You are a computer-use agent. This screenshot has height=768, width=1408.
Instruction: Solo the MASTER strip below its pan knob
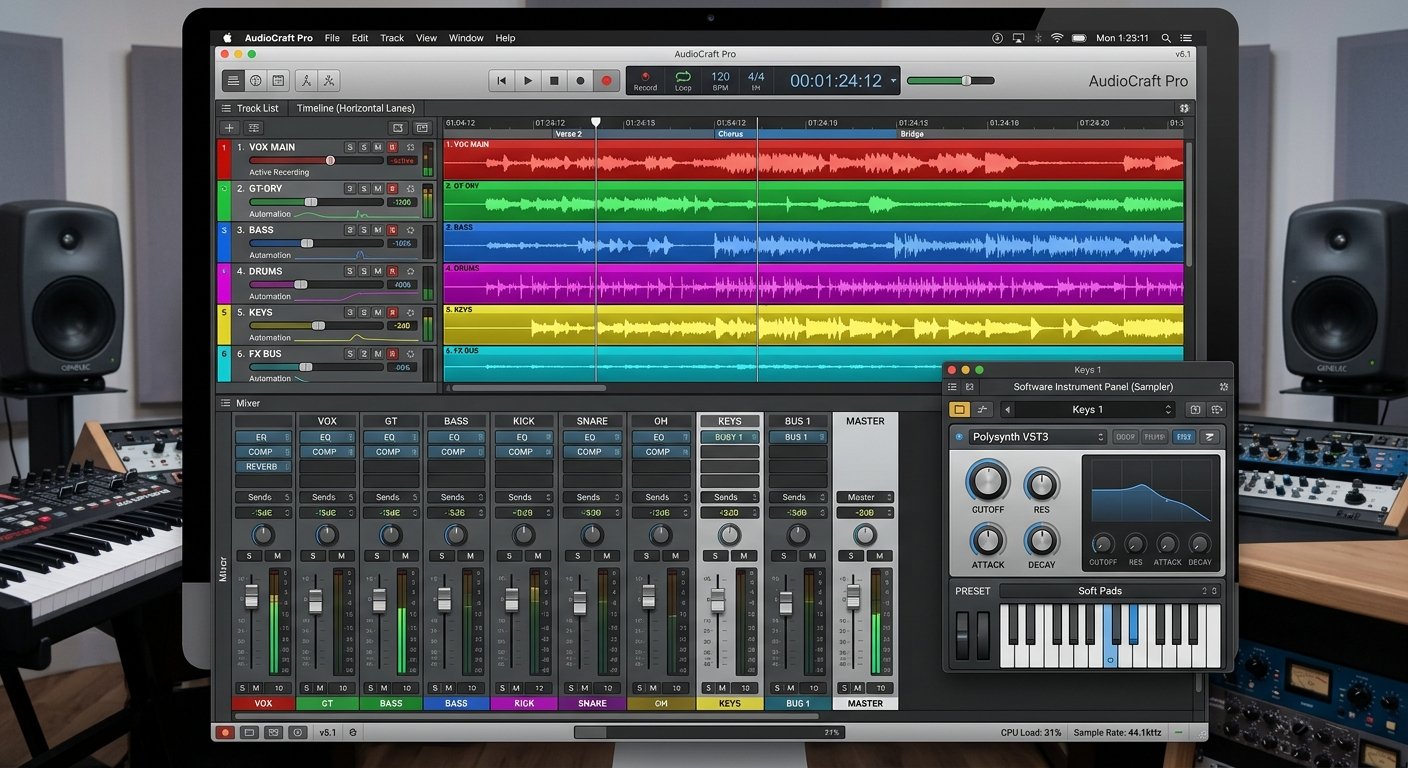click(x=852, y=556)
